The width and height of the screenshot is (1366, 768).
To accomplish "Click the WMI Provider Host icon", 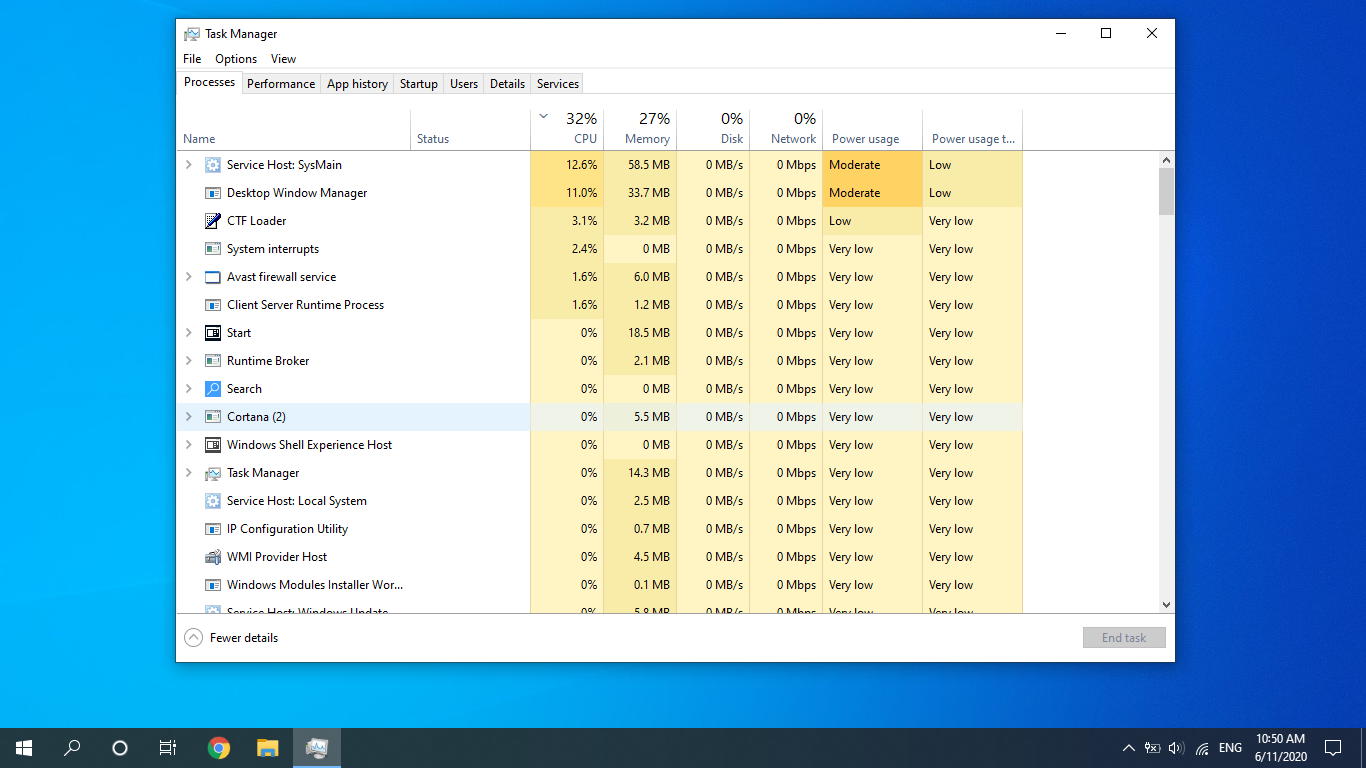I will tap(212, 557).
